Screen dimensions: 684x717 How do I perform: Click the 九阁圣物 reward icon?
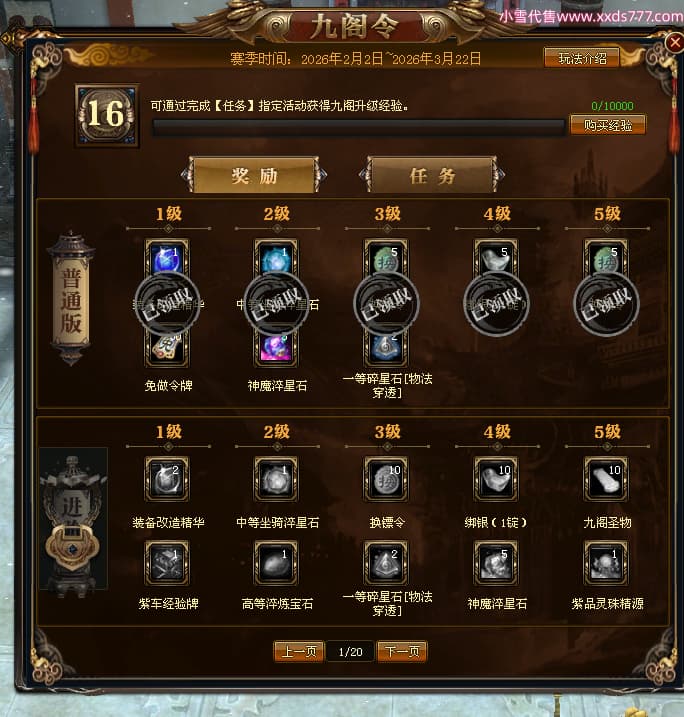606,479
